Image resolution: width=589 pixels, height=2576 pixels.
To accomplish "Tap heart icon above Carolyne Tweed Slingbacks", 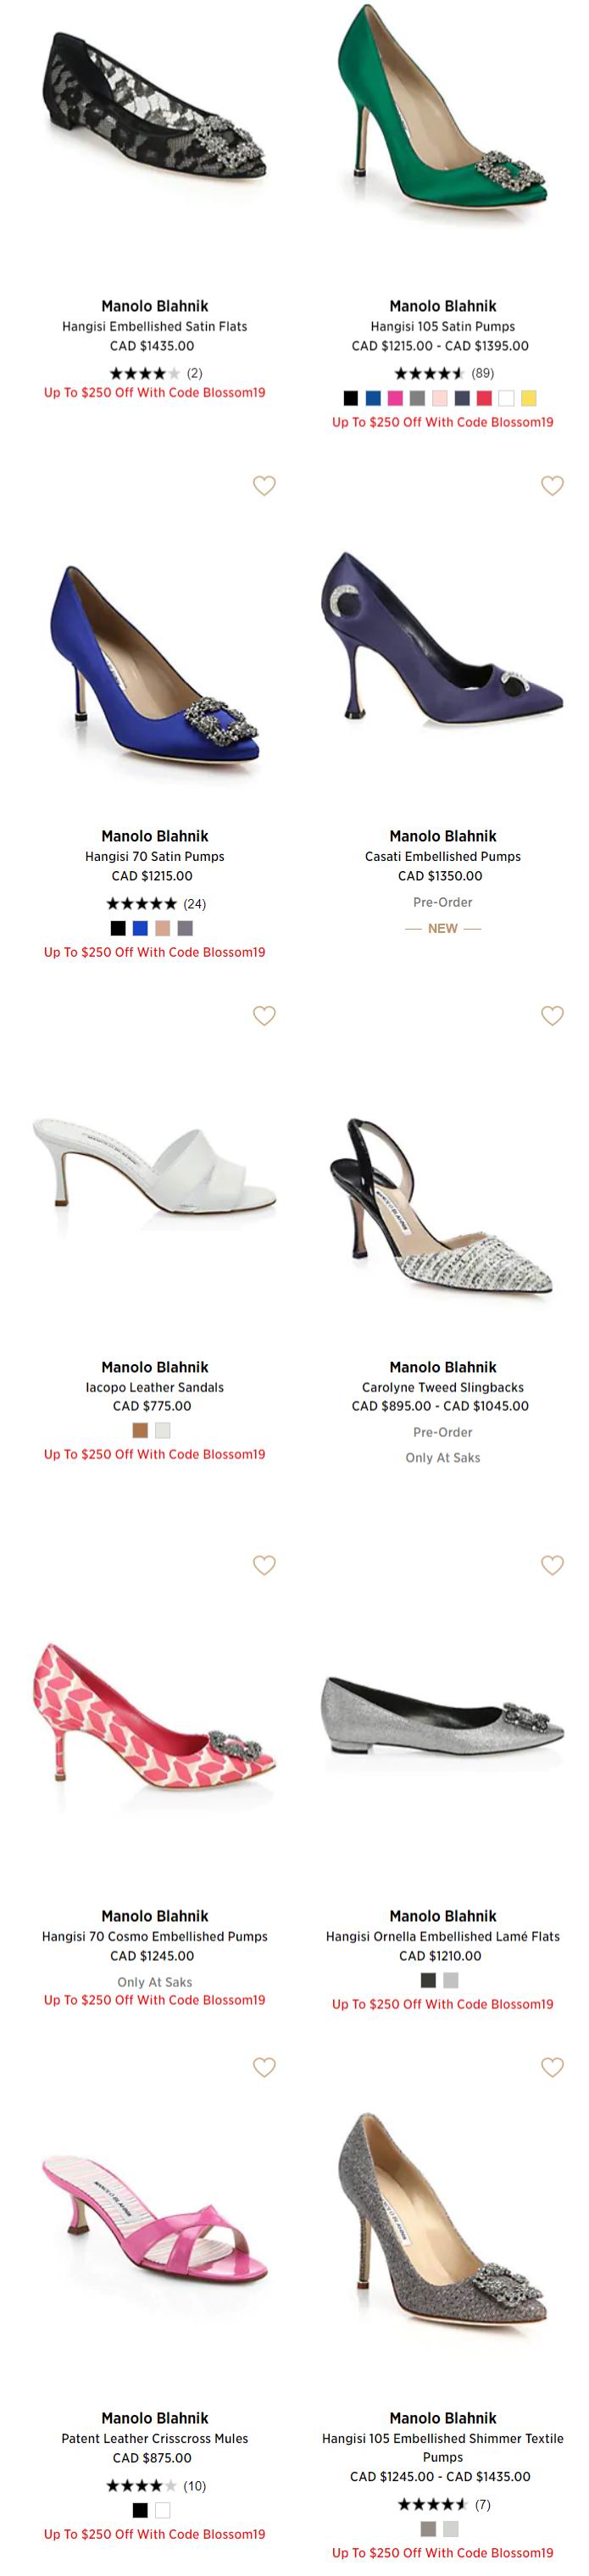I will pyautogui.click(x=552, y=1015).
